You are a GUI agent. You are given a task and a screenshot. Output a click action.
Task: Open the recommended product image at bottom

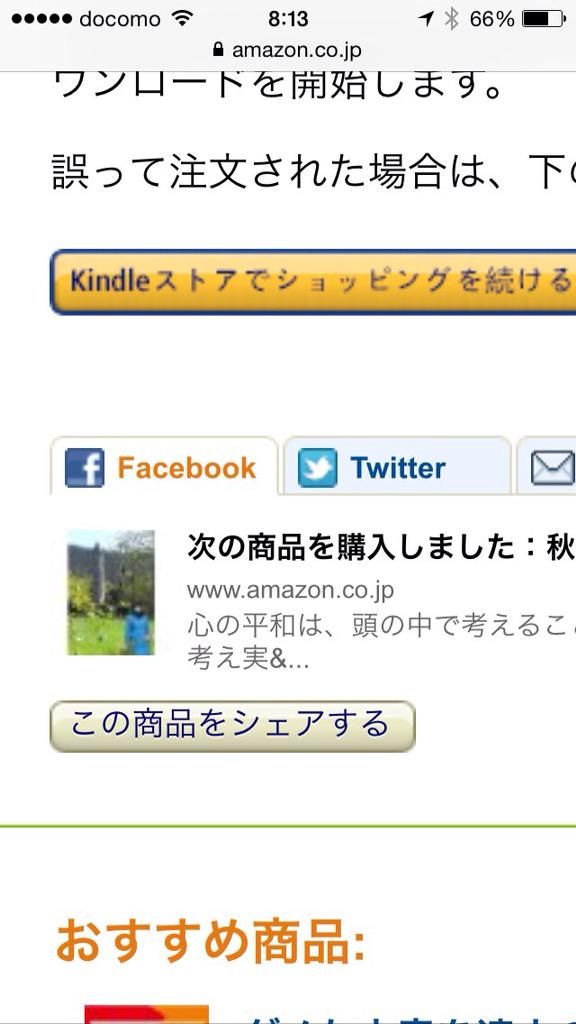[147, 1014]
